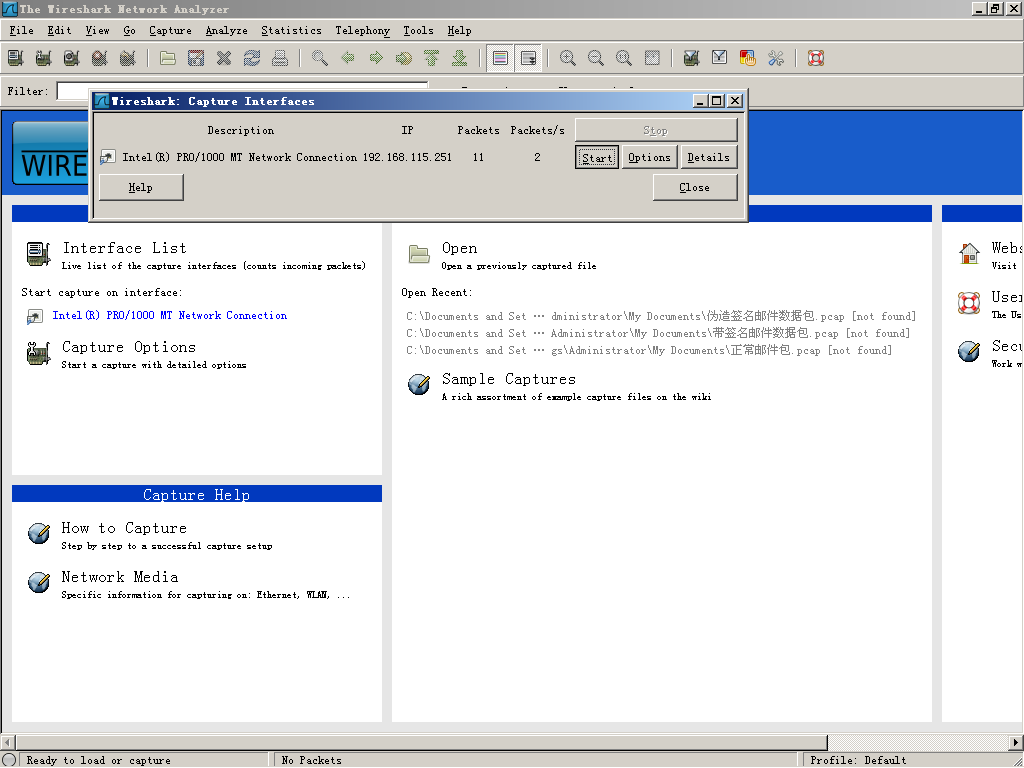The height and width of the screenshot is (768, 1024).
Task: Print packets using the printer icon
Action: pyautogui.click(x=280, y=58)
